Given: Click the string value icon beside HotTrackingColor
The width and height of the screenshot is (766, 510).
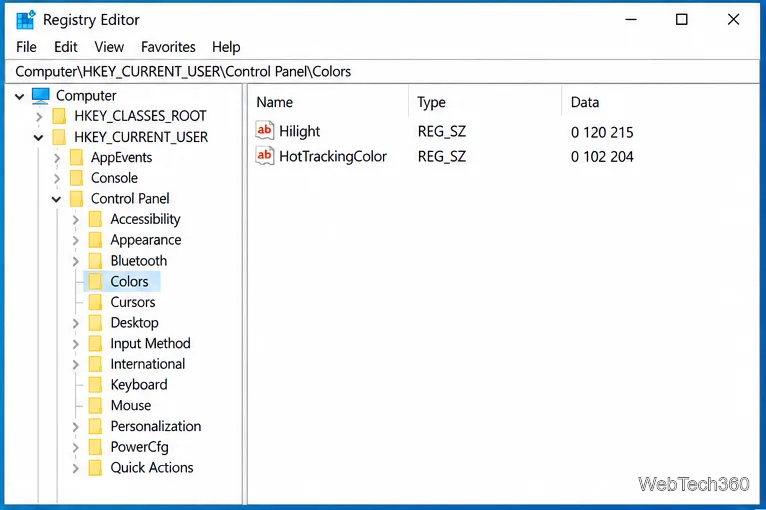Looking at the screenshot, I should click(265, 156).
